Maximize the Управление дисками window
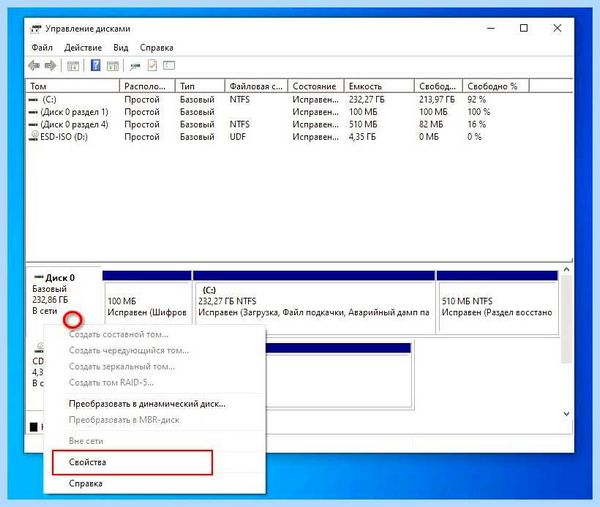600x507 pixels. coord(523,28)
